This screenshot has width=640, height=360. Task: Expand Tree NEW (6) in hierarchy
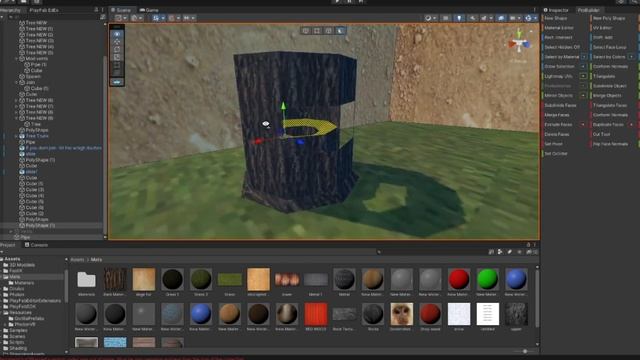(17, 100)
